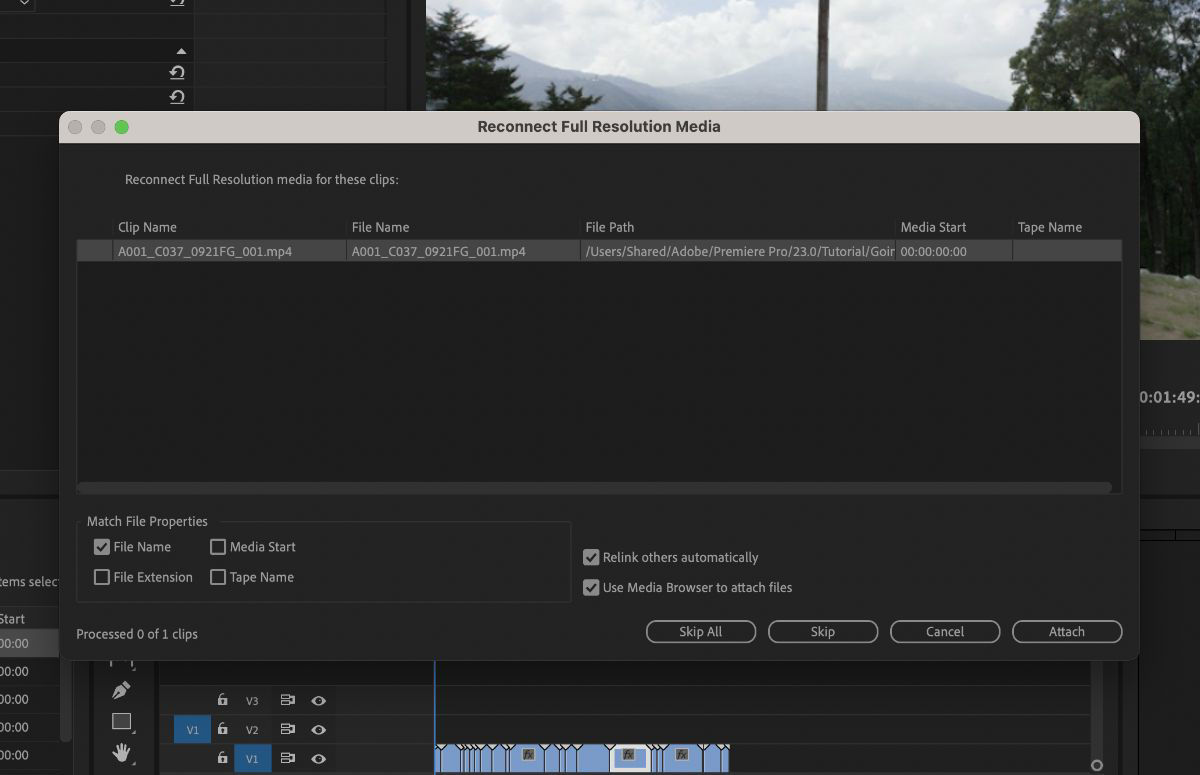Select the Rectangle tool above the Hand tool
This screenshot has height=775, width=1200.
point(122,722)
